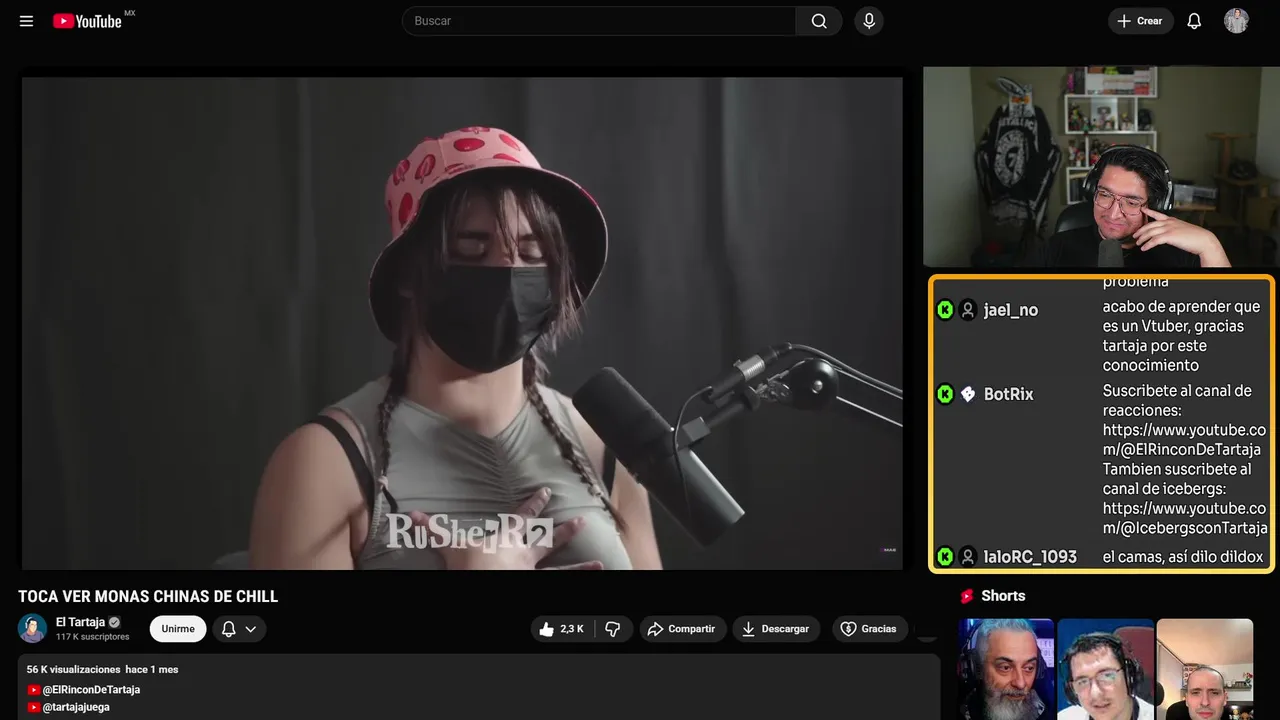The image size is (1280, 720).
Task: Click the verified badge next to El Tartaja
Action: 114,622
